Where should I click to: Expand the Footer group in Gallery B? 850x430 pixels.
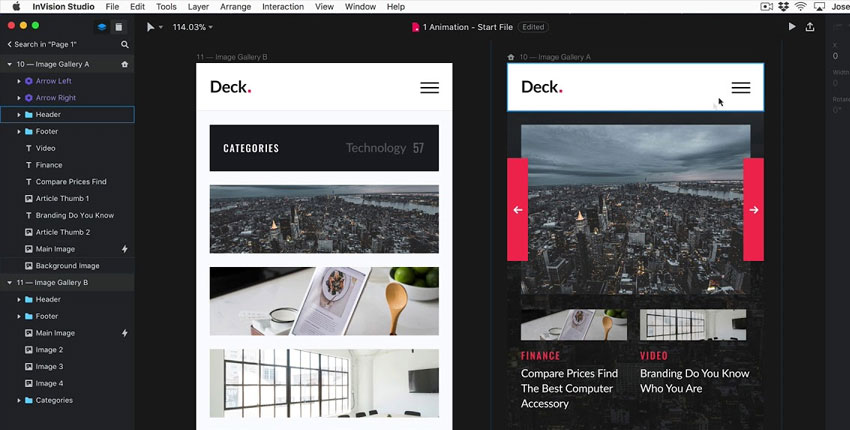tap(19, 316)
